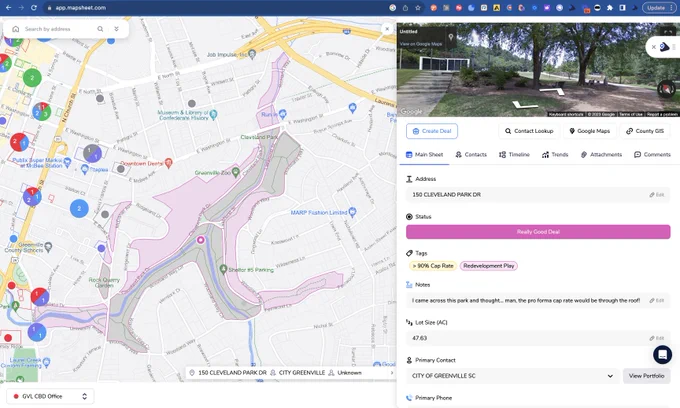The width and height of the screenshot is (680, 408).
Task: Click the Publix Super Market pin
Action: (x=67, y=162)
